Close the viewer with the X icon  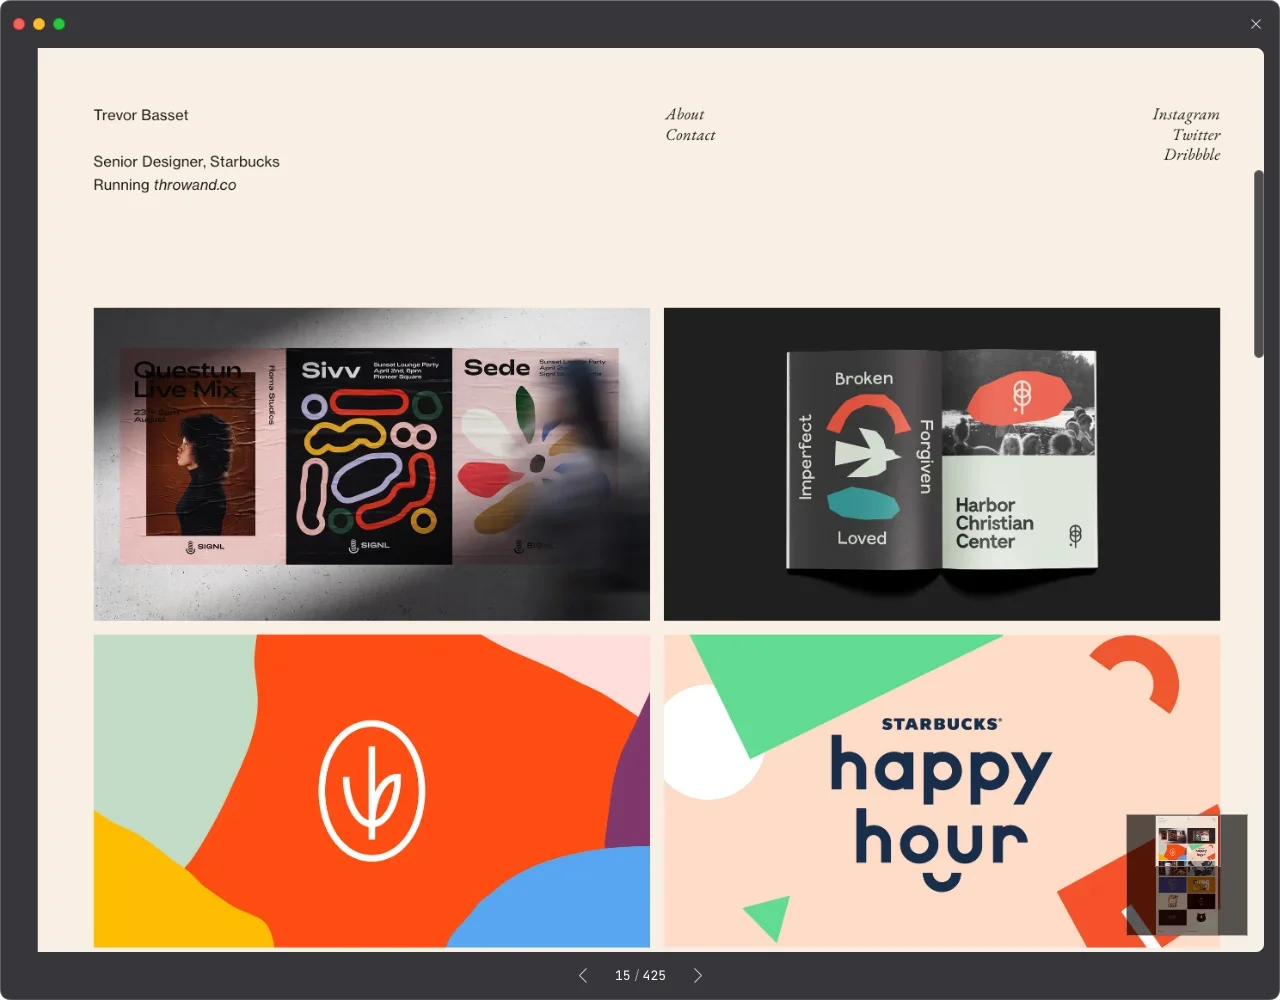tap(1256, 24)
